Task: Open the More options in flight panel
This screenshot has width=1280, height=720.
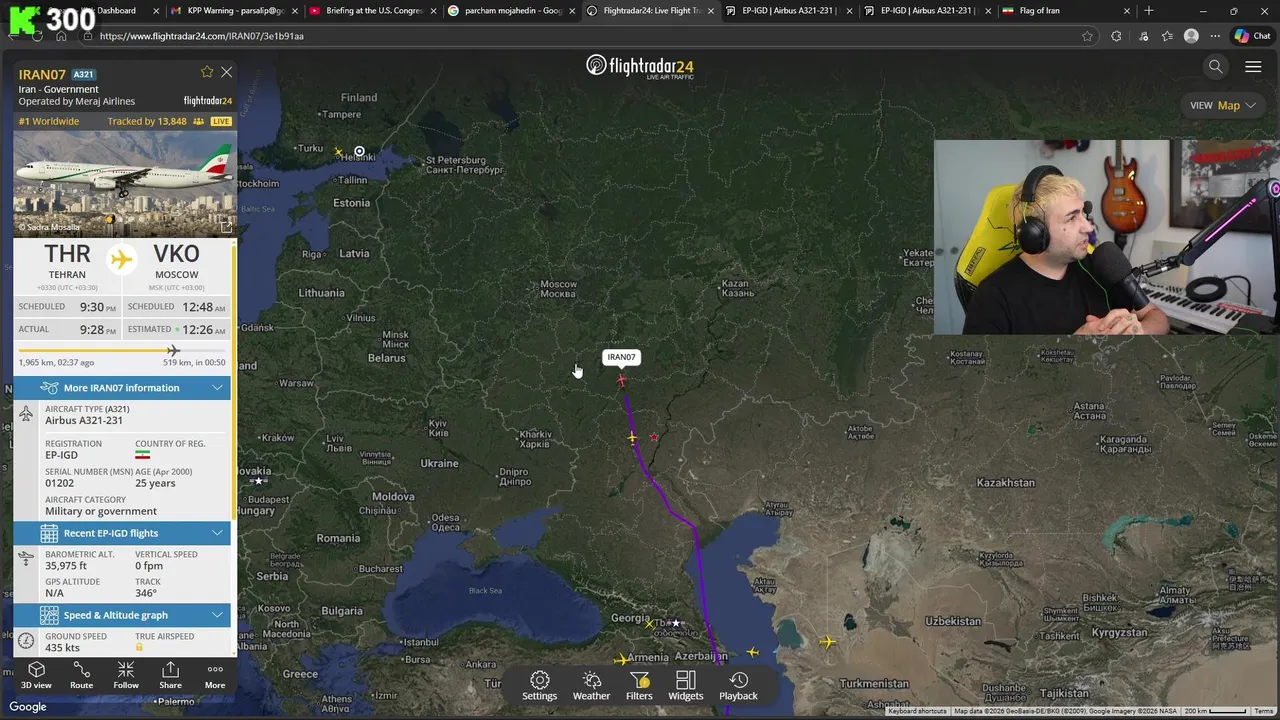Action: pos(215,675)
